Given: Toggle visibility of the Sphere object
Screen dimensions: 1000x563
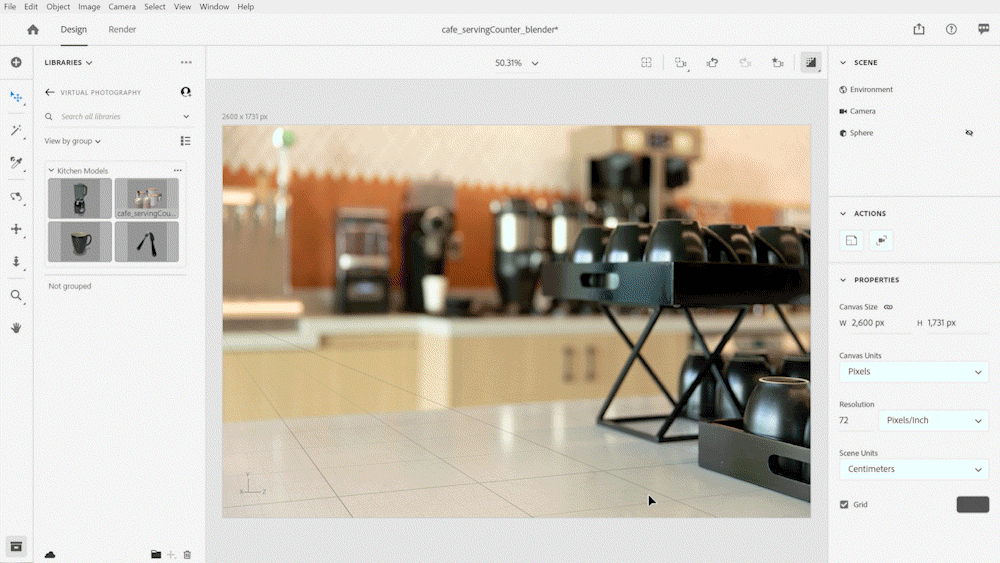Looking at the screenshot, I should click(969, 133).
